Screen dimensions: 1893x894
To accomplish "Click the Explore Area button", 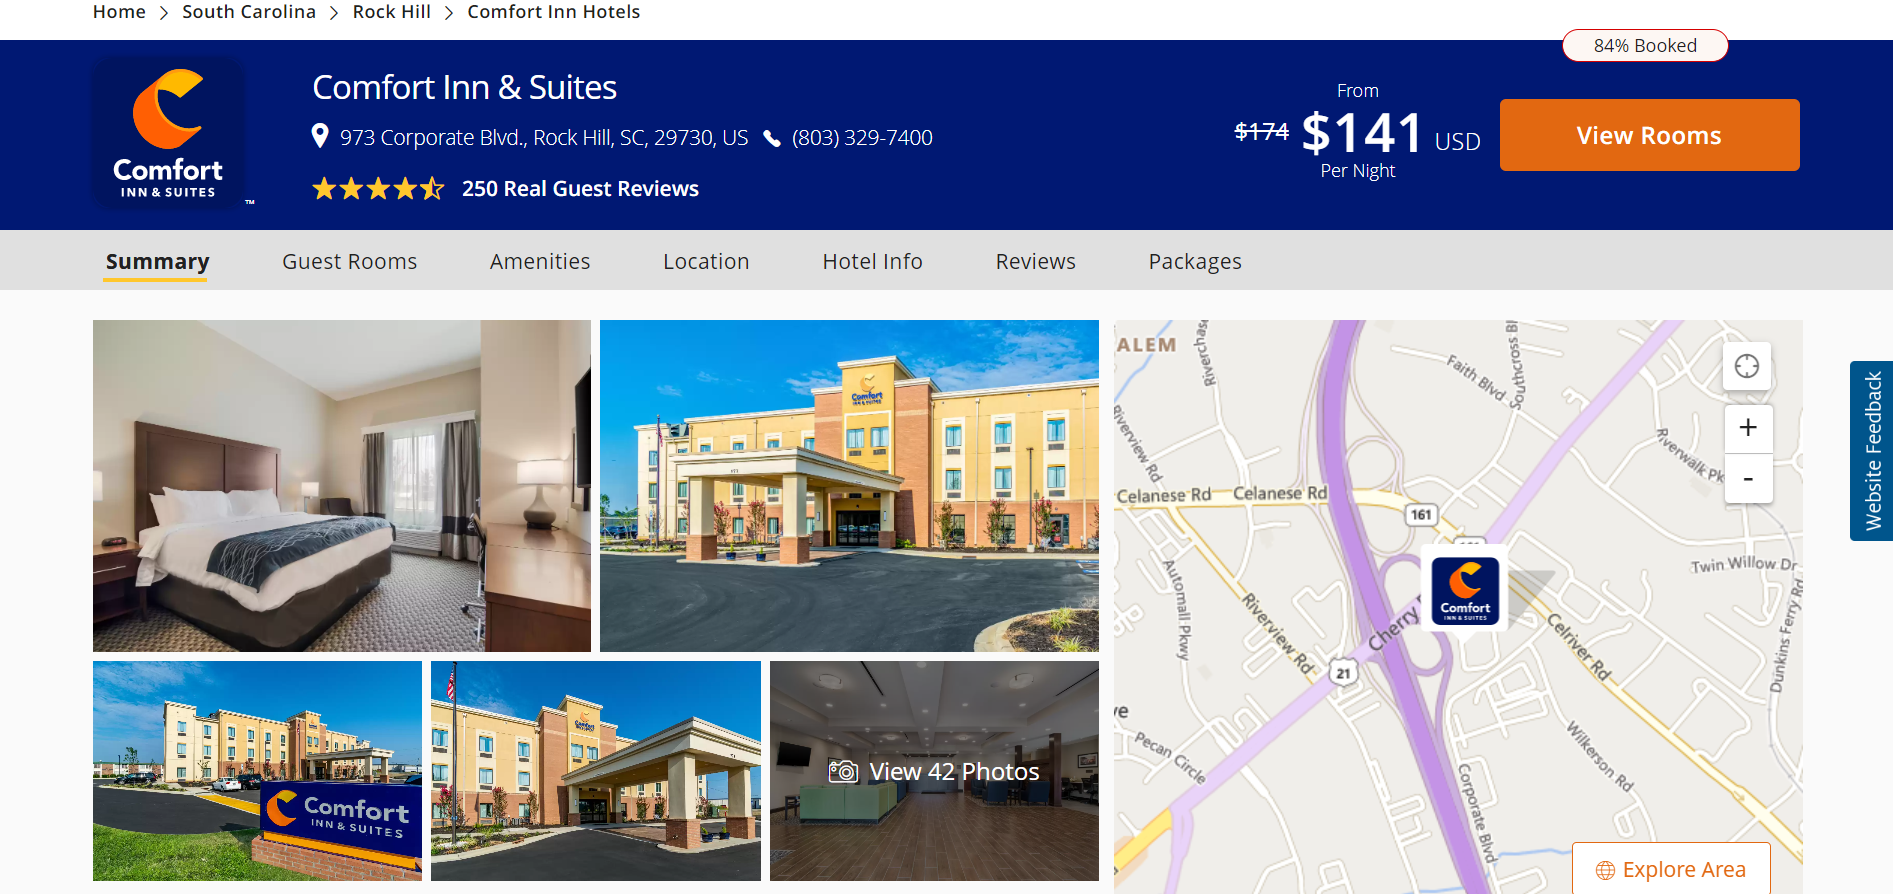I will 1671,869.
